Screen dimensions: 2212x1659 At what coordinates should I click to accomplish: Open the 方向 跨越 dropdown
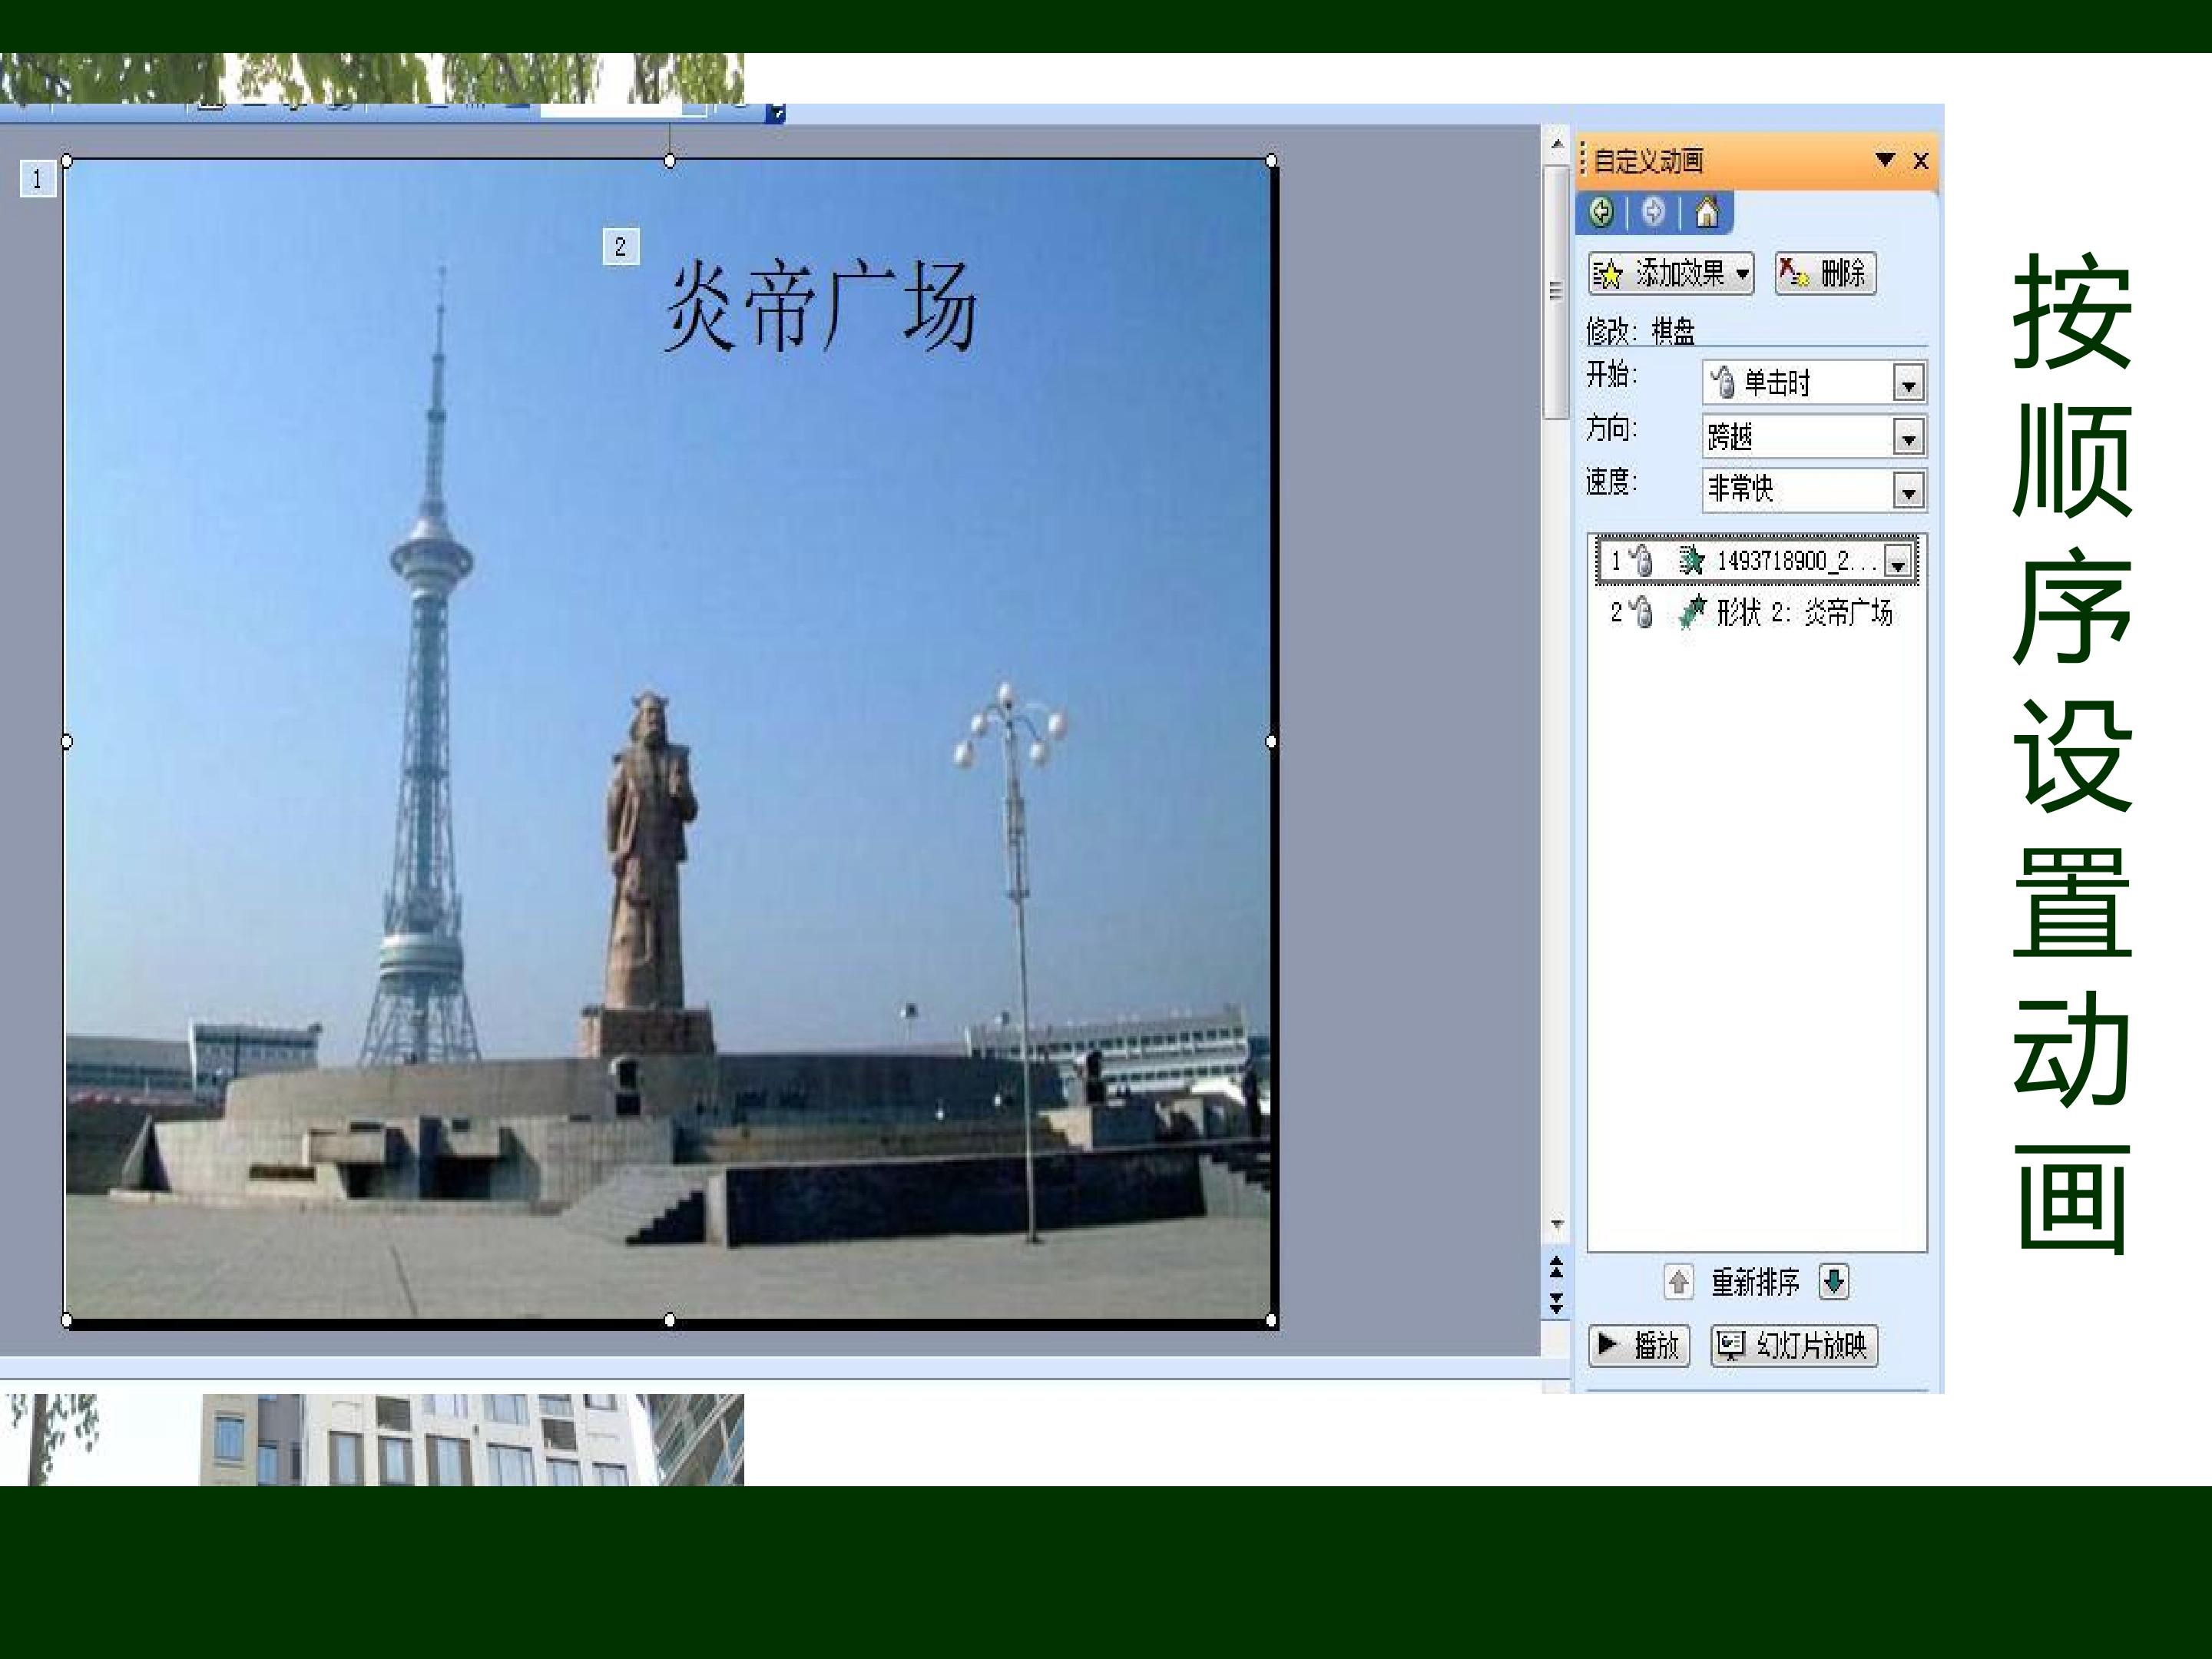[1908, 438]
